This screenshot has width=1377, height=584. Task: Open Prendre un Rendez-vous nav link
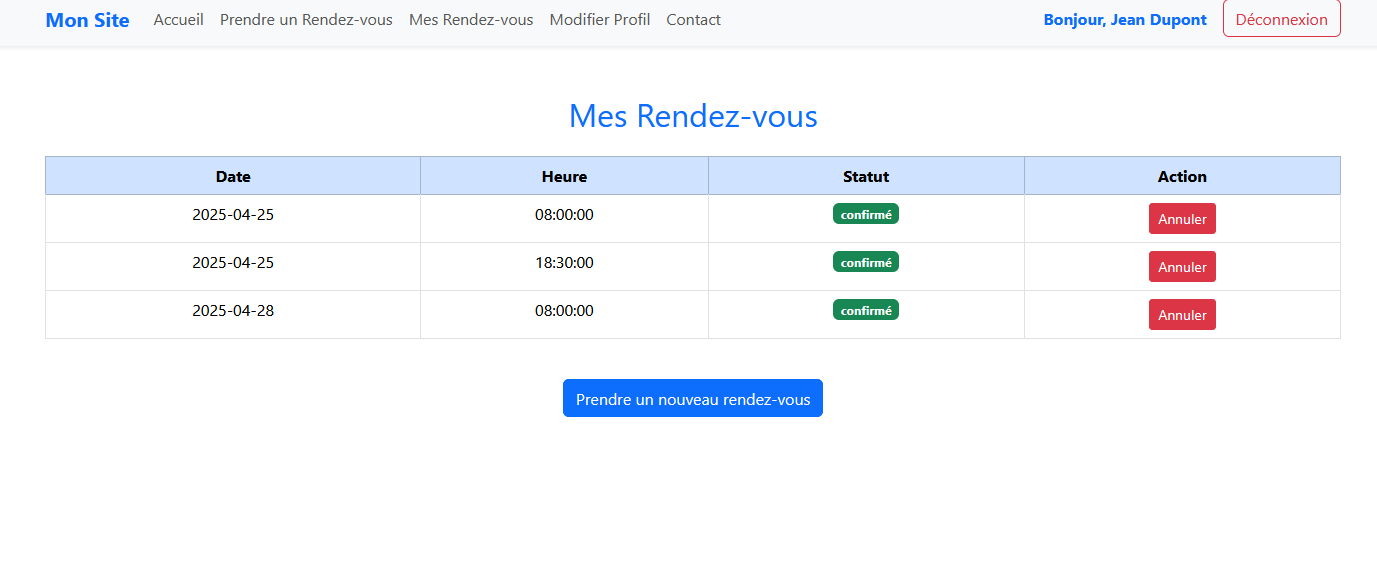coord(306,20)
